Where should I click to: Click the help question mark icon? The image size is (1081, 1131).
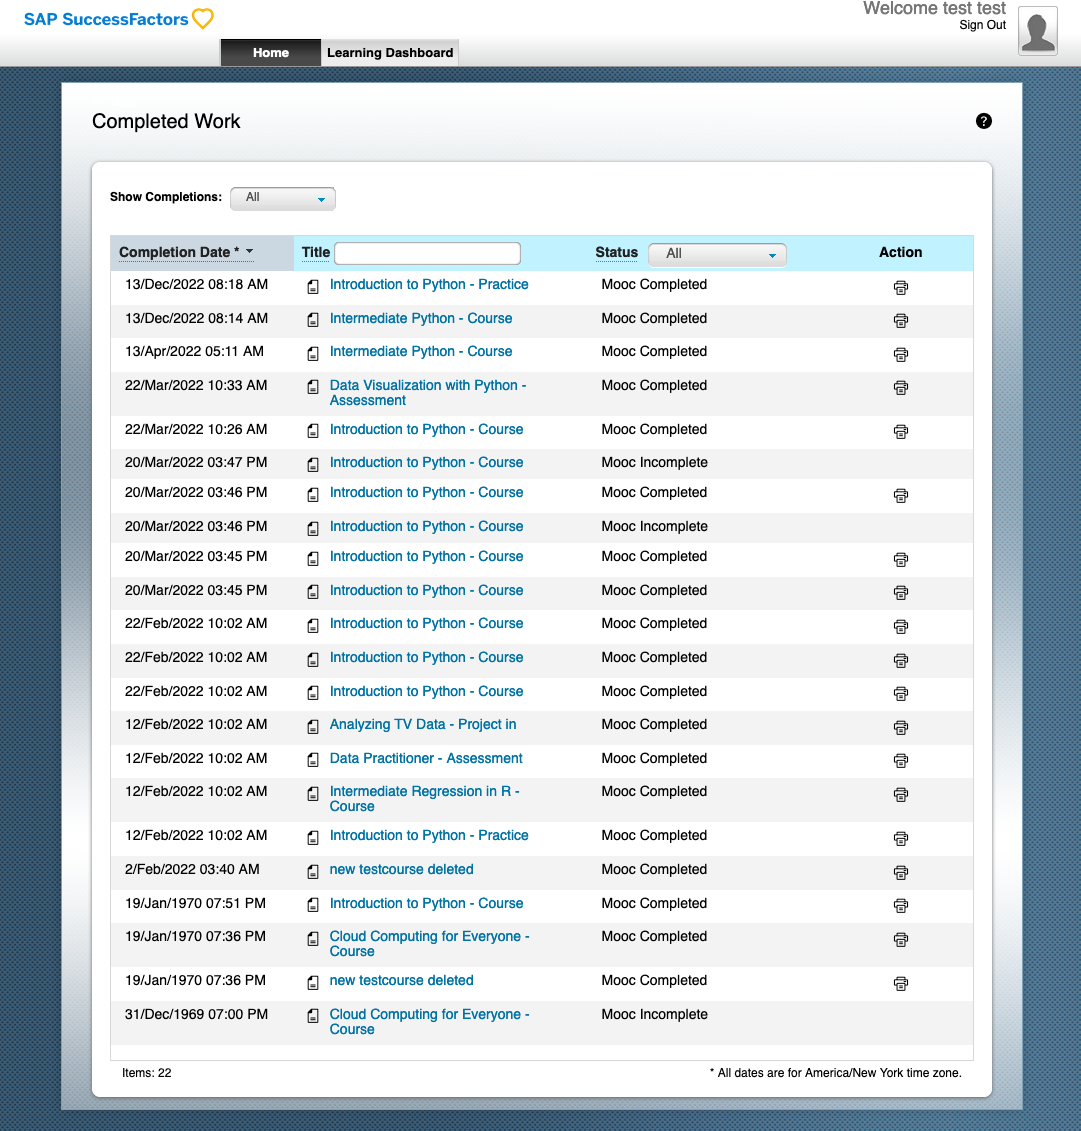[x=984, y=121]
